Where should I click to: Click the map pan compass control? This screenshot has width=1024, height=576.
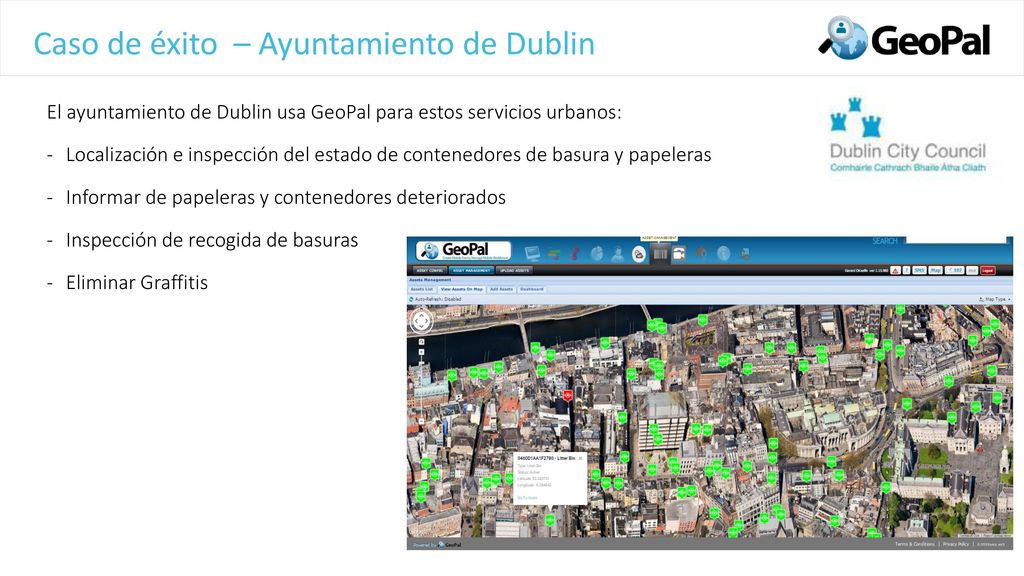coord(421,321)
